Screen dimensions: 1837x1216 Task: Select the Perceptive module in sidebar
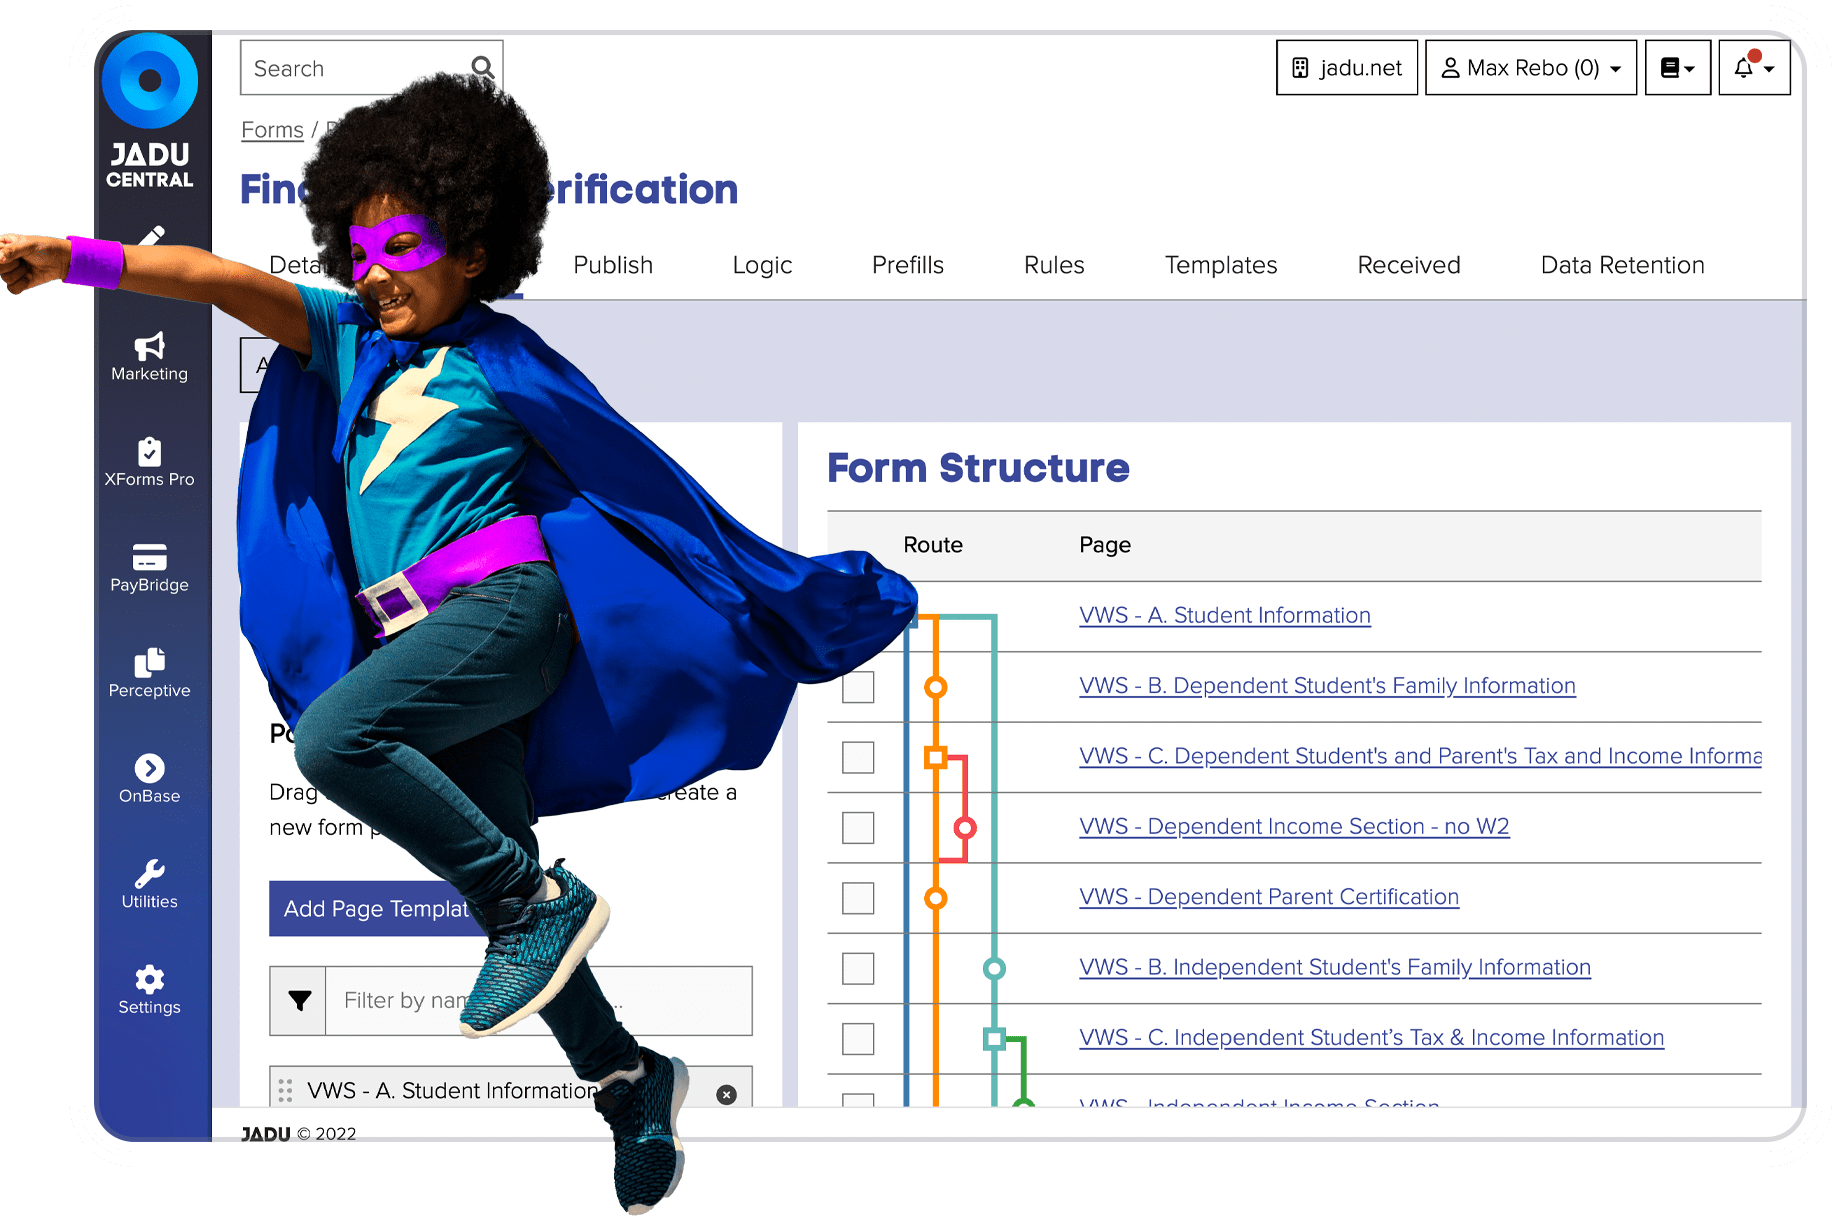click(x=149, y=672)
